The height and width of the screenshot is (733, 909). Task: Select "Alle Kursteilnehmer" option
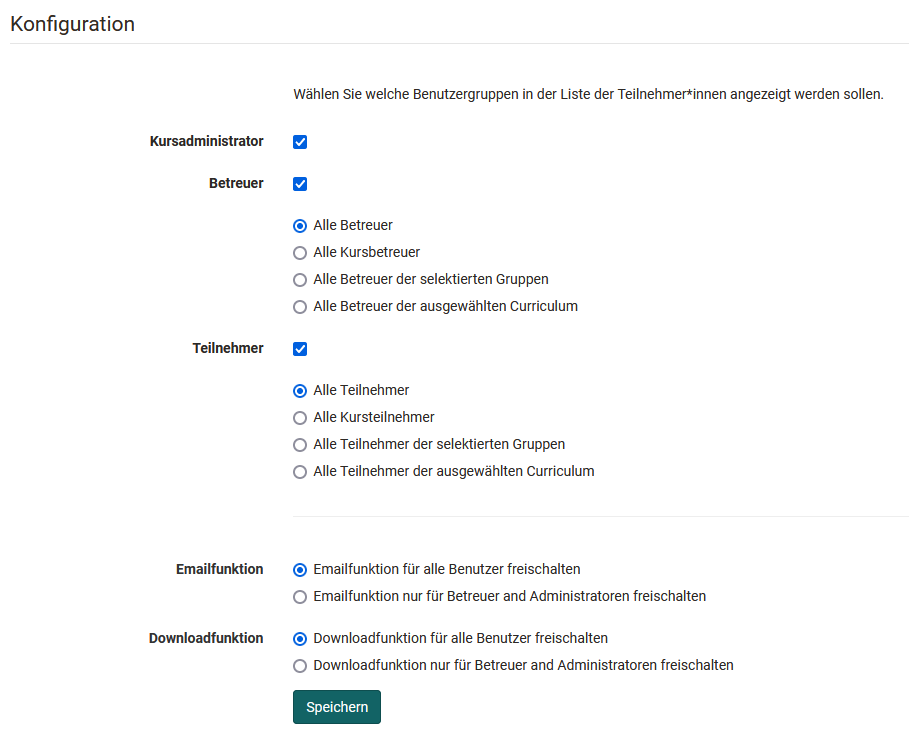pyautogui.click(x=300, y=417)
